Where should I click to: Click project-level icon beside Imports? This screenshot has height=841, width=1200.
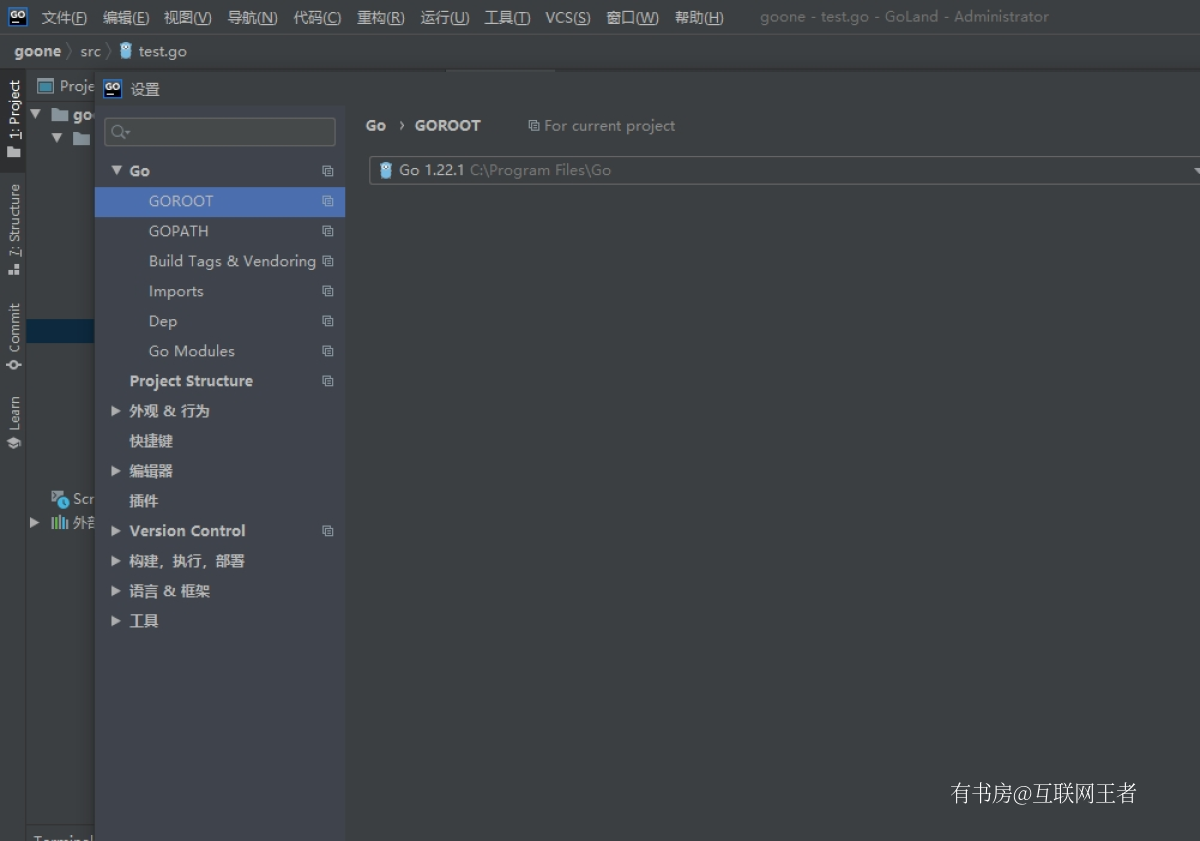(327, 291)
